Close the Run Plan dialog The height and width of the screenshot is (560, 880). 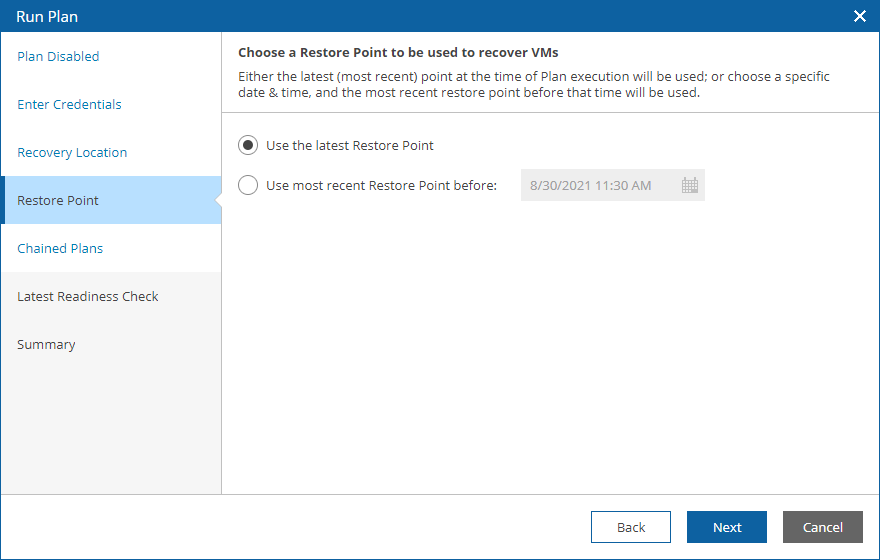pyautogui.click(x=859, y=16)
